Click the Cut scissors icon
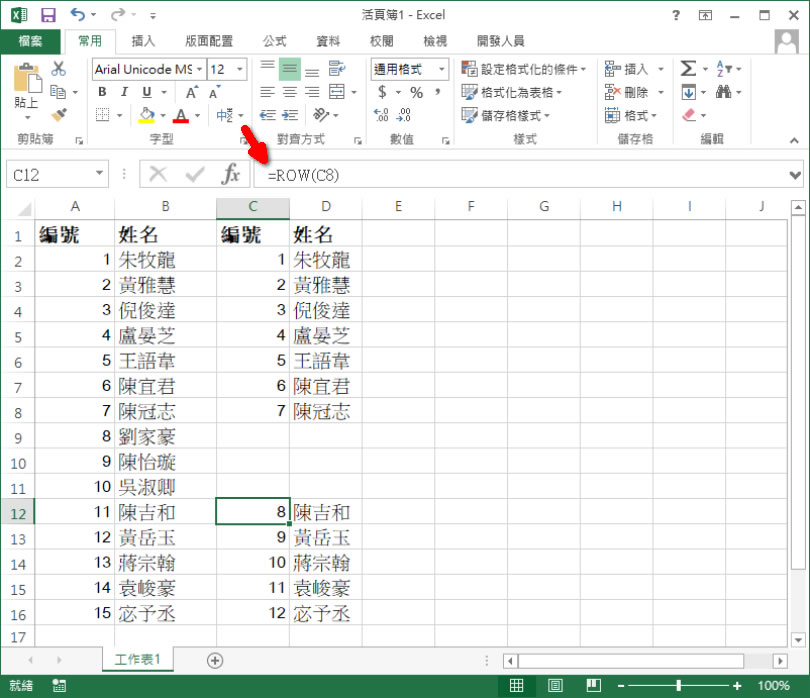810x698 pixels. tap(58, 69)
